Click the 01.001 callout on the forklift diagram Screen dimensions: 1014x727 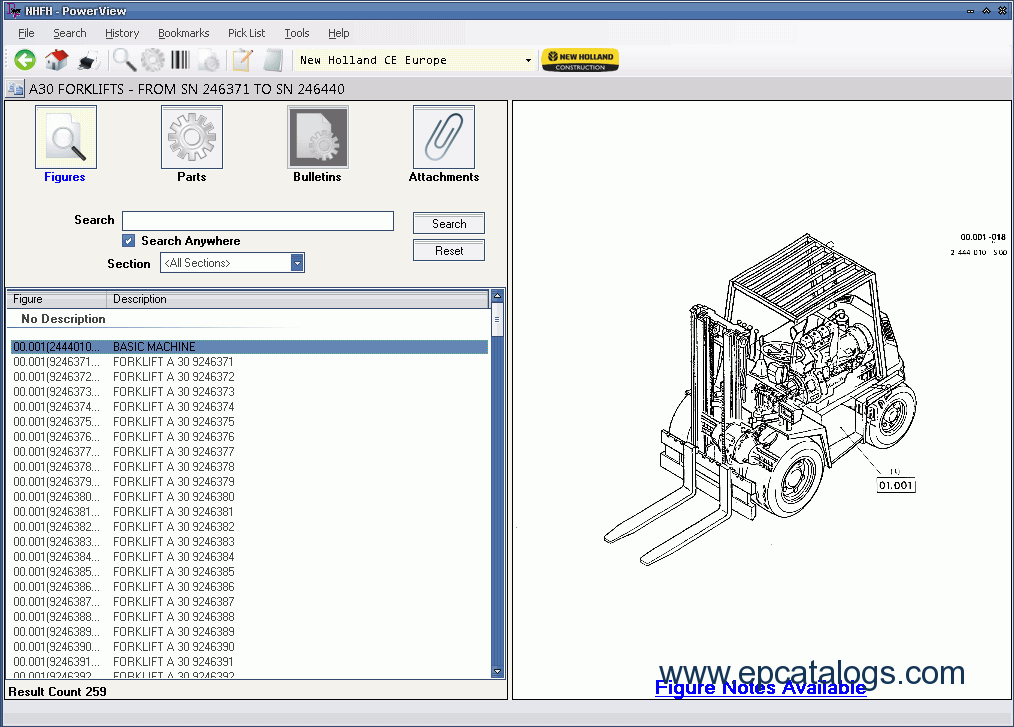click(x=896, y=485)
